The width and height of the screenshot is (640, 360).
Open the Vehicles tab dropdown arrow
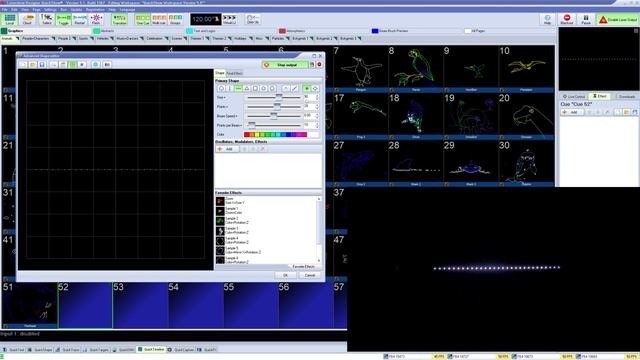tap(112, 38)
